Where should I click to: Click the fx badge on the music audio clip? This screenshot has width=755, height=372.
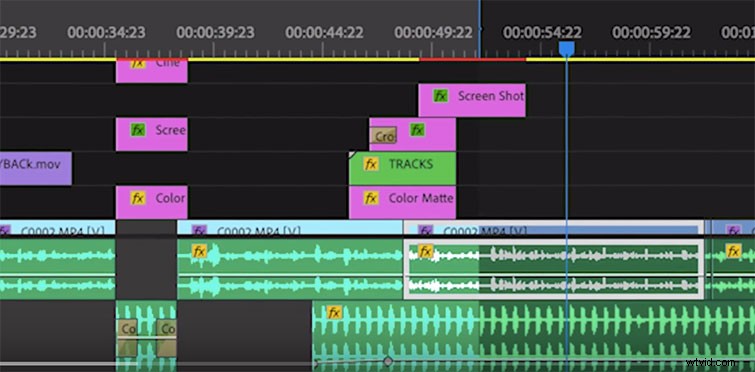click(334, 312)
